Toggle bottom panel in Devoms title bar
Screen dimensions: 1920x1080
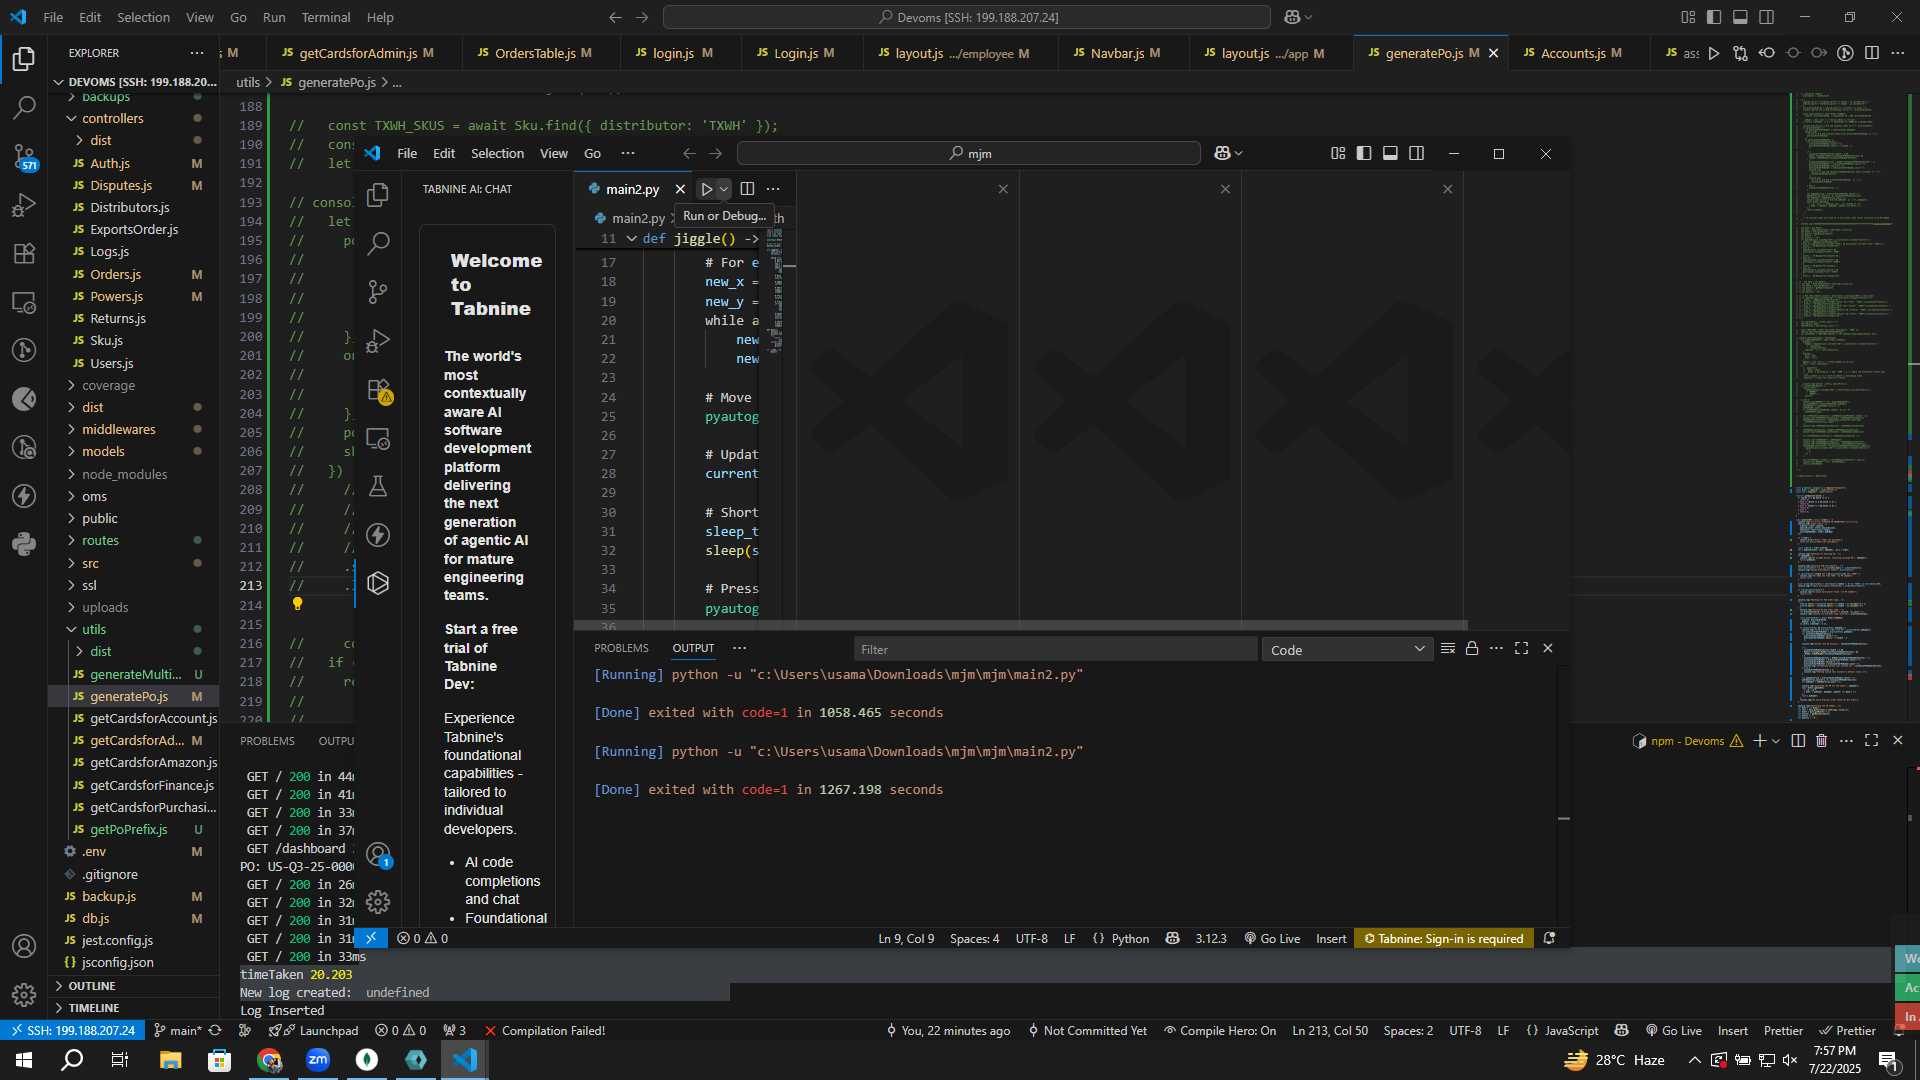pyautogui.click(x=1740, y=17)
